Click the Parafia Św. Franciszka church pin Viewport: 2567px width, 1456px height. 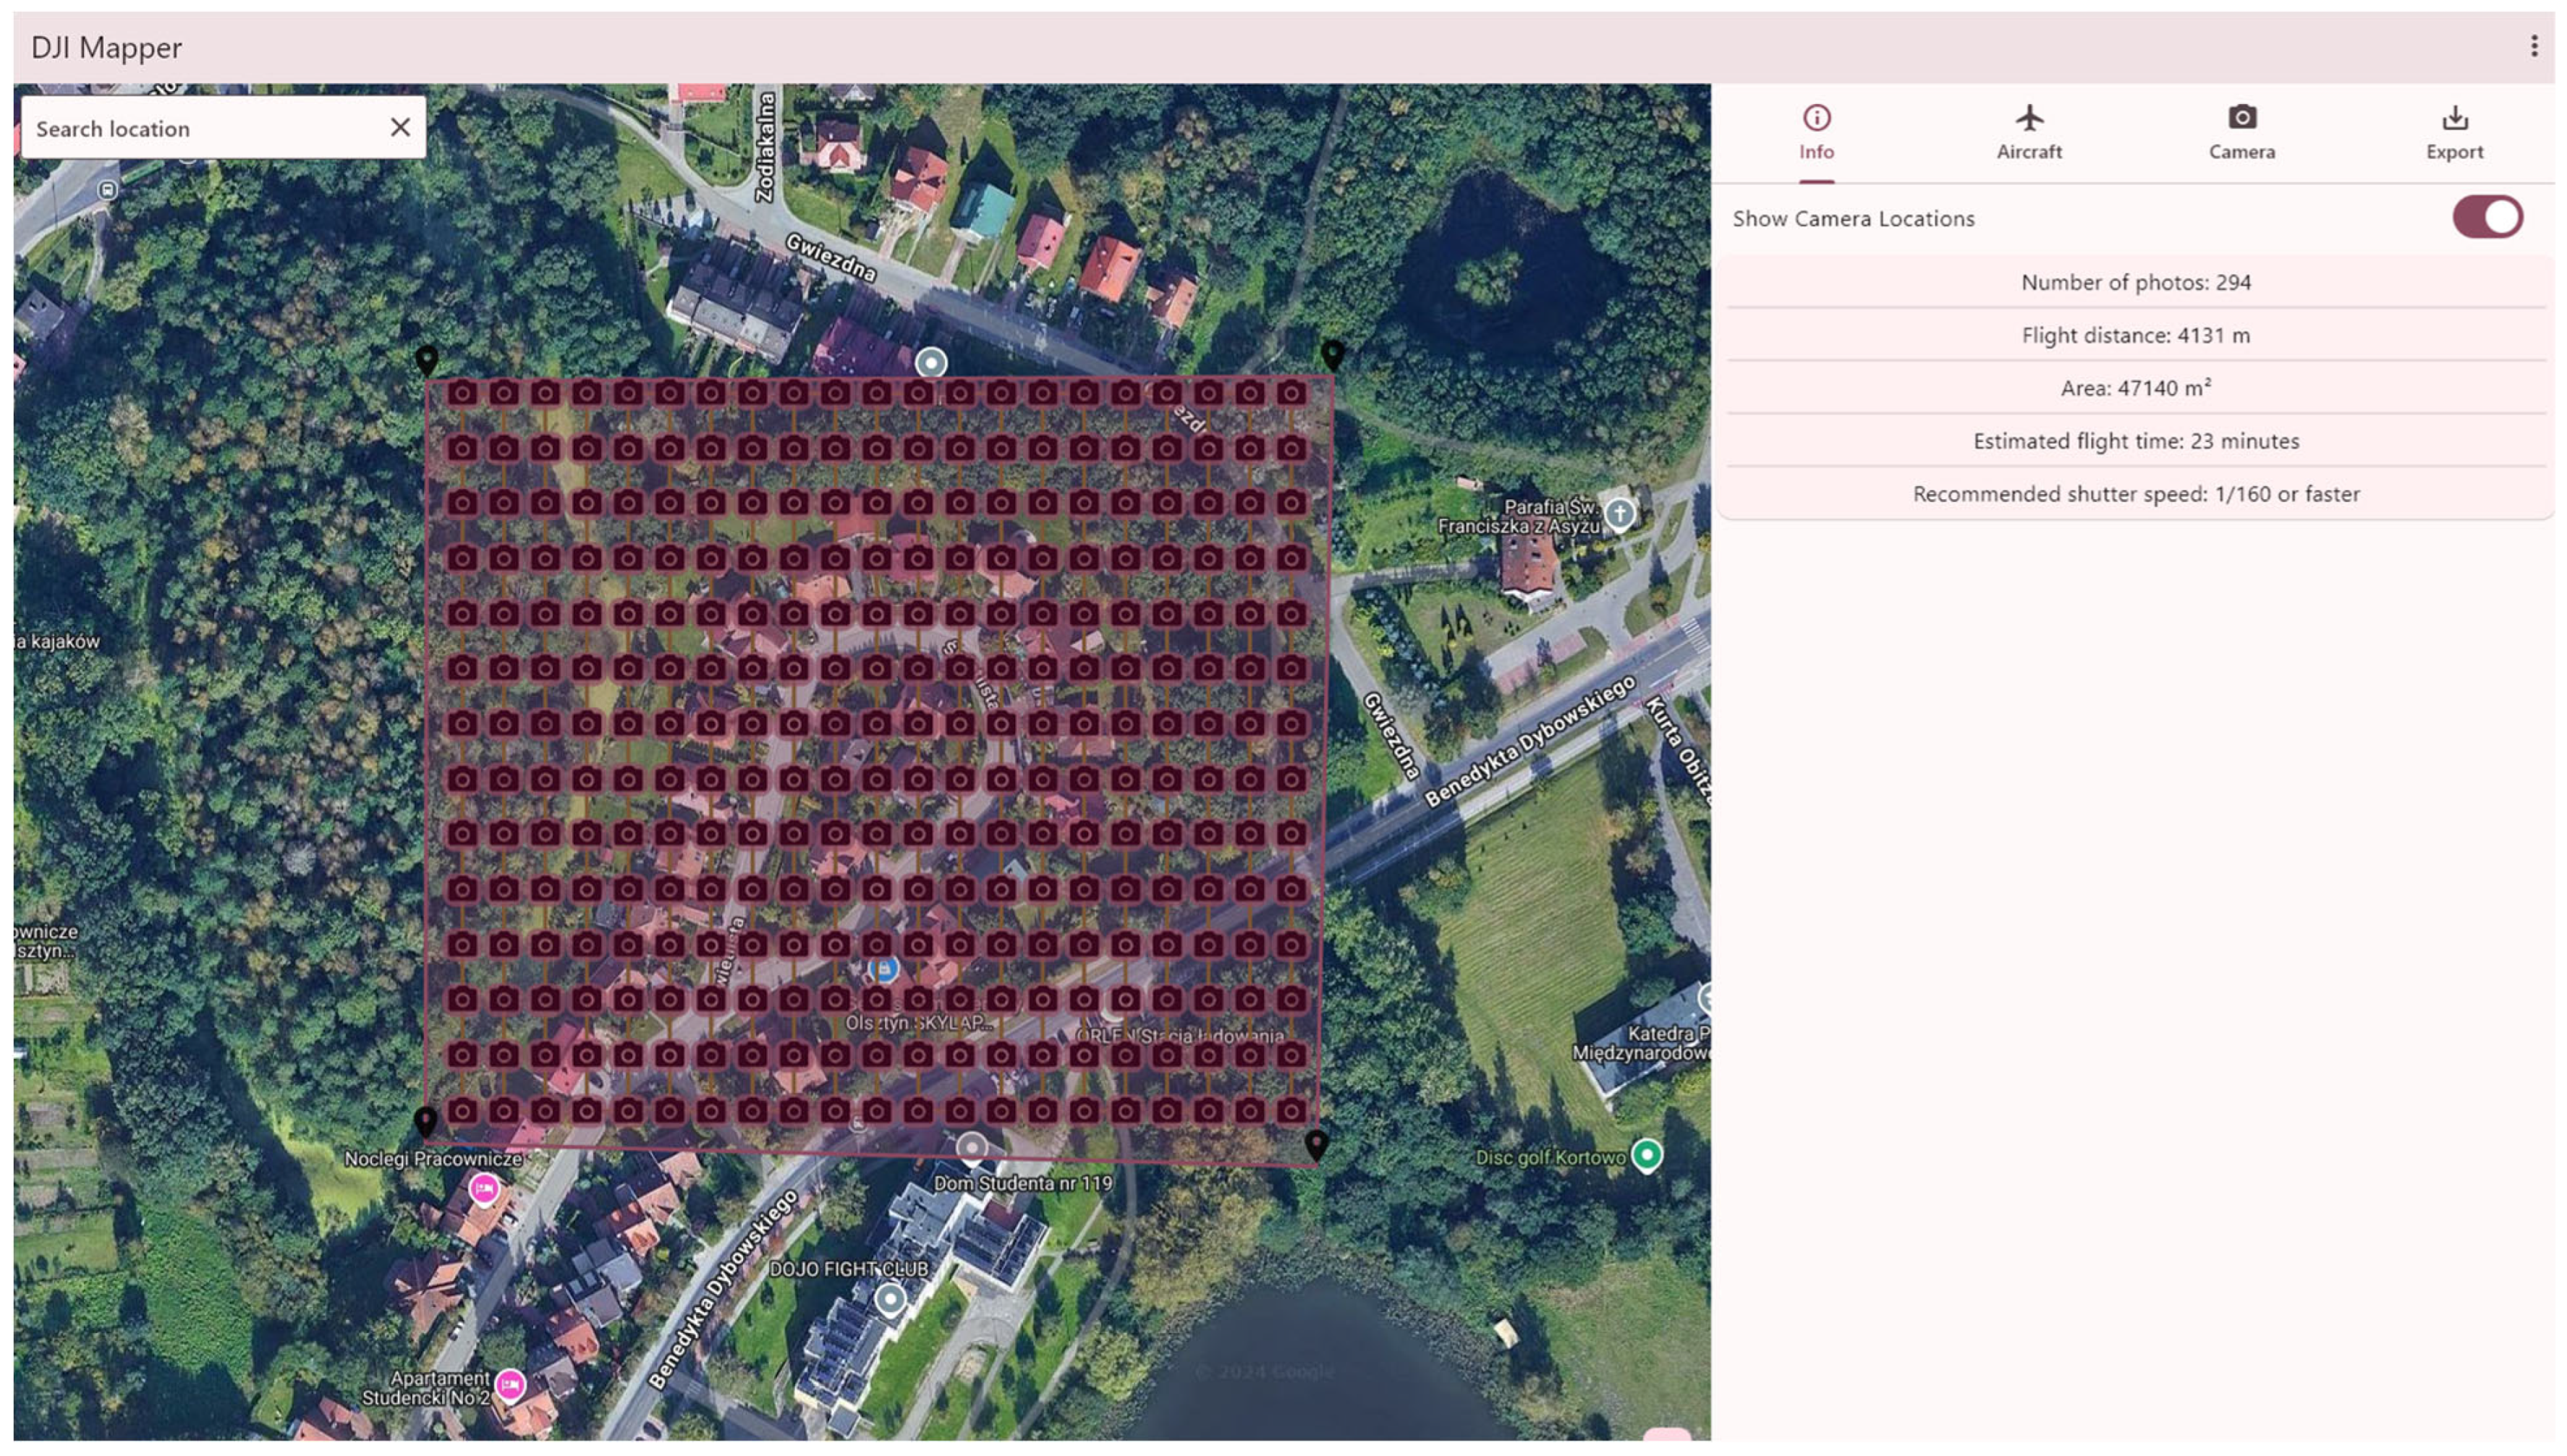click(1619, 514)
